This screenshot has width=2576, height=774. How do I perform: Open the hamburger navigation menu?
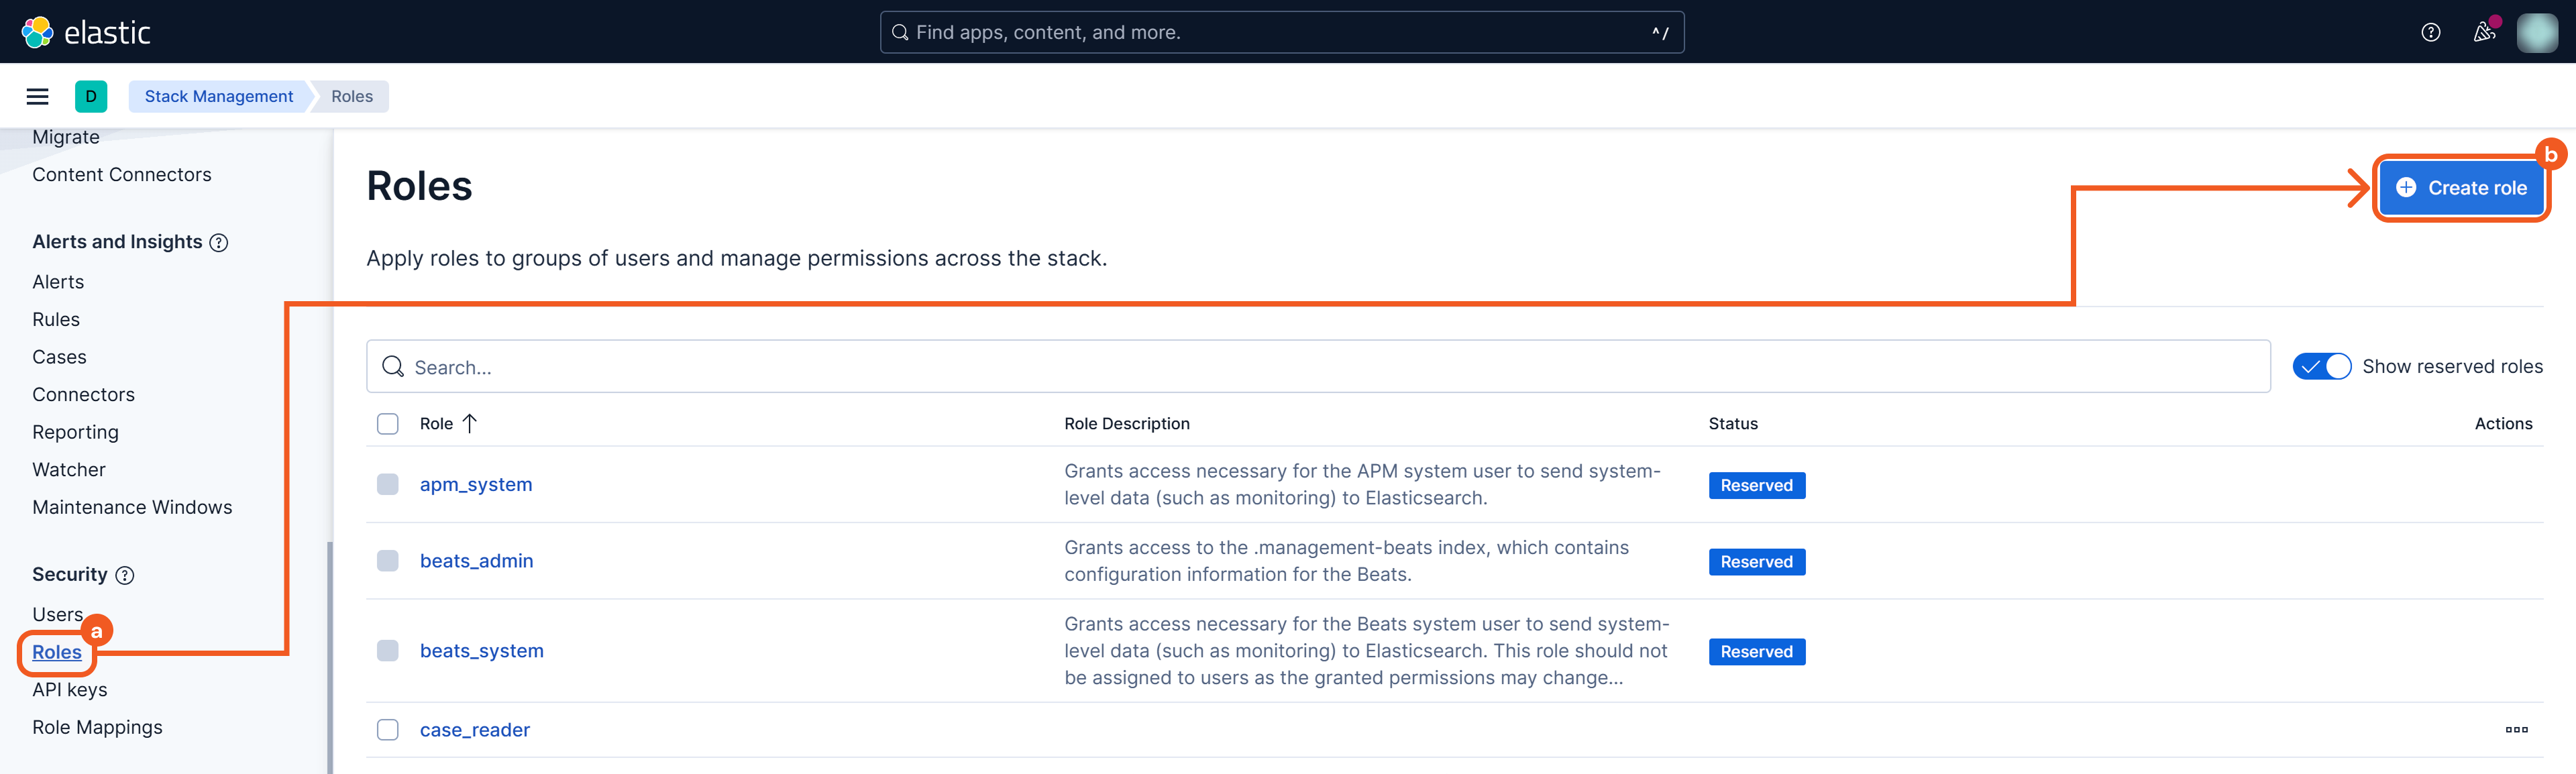click(x=37, y=96)
